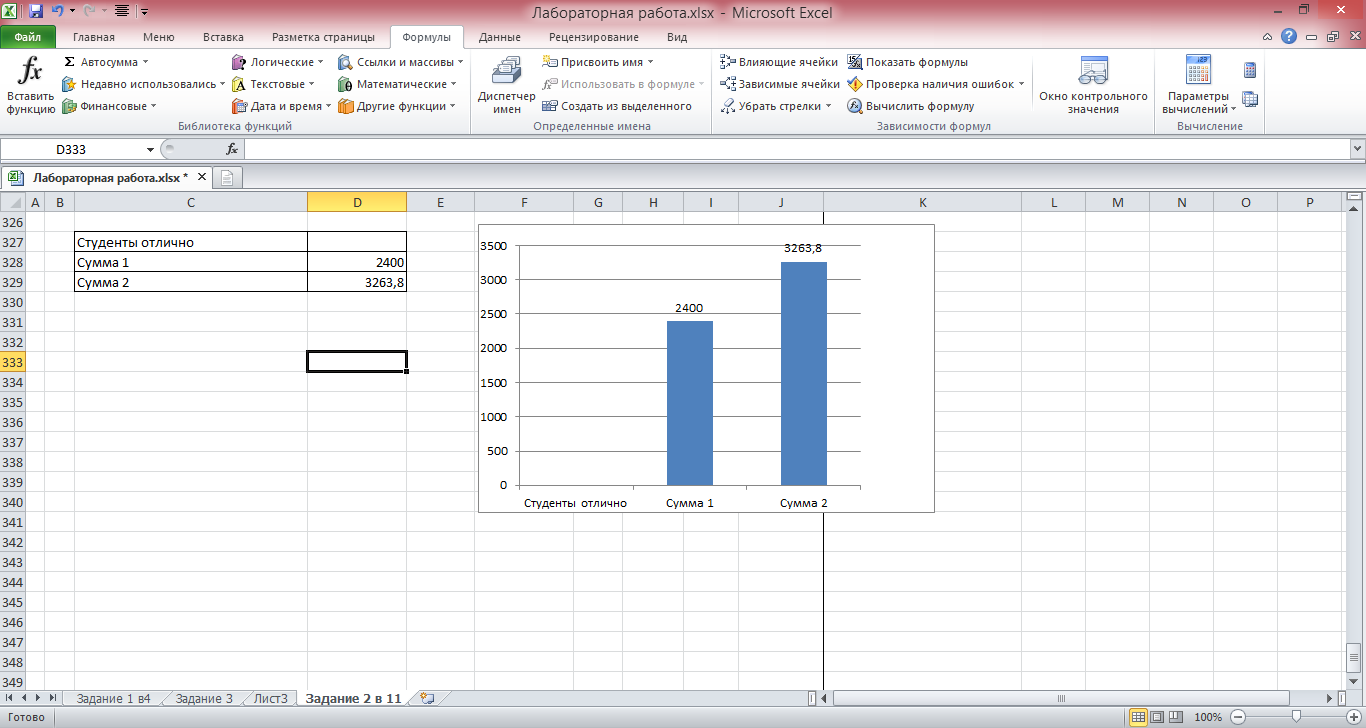Click the Логические functions icon
This screenshot has height=728, width=1366.
[x=239, y=62]
